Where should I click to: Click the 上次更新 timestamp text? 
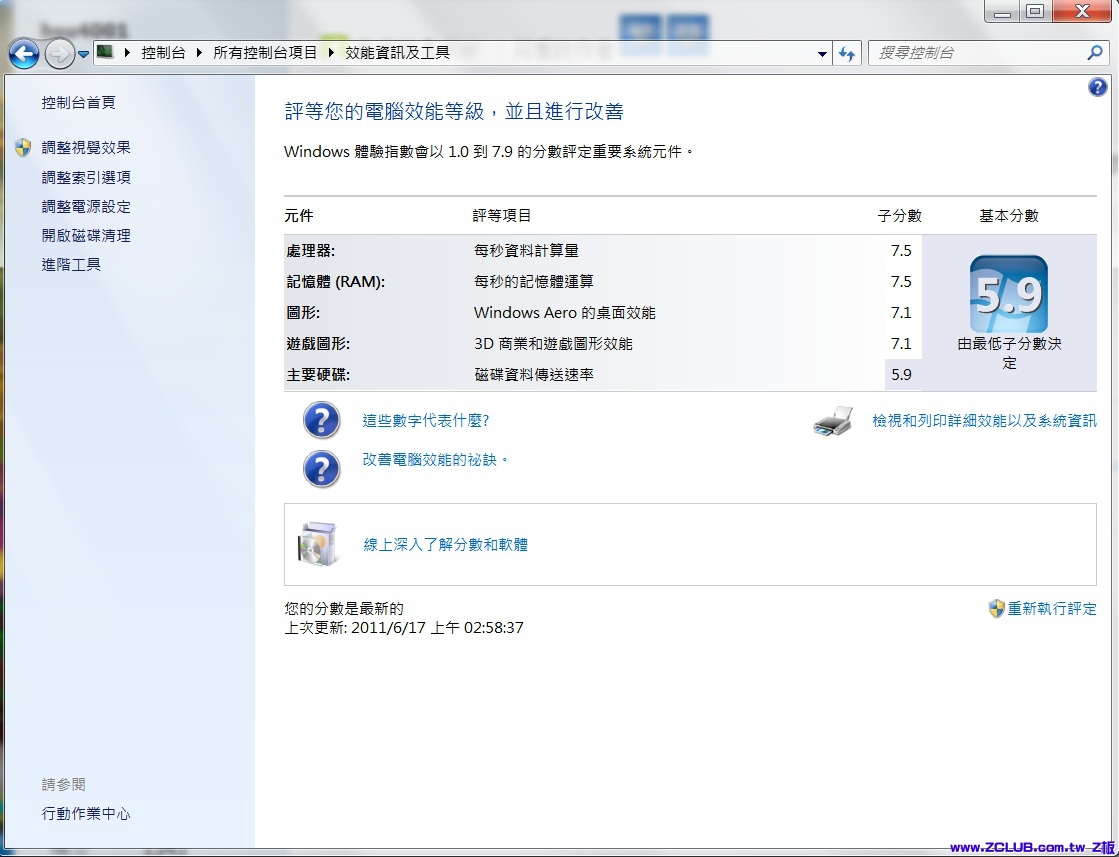[x=404, y=628]
